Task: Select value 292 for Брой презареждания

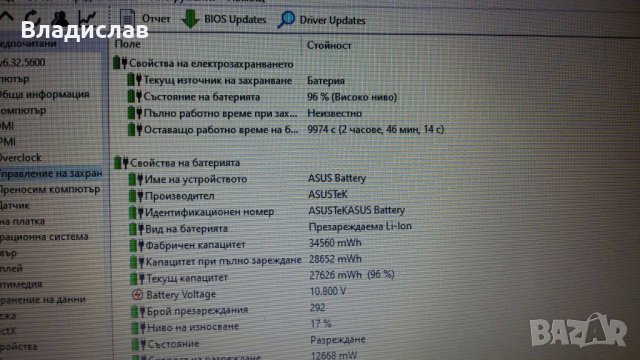Action: [318, 307]
